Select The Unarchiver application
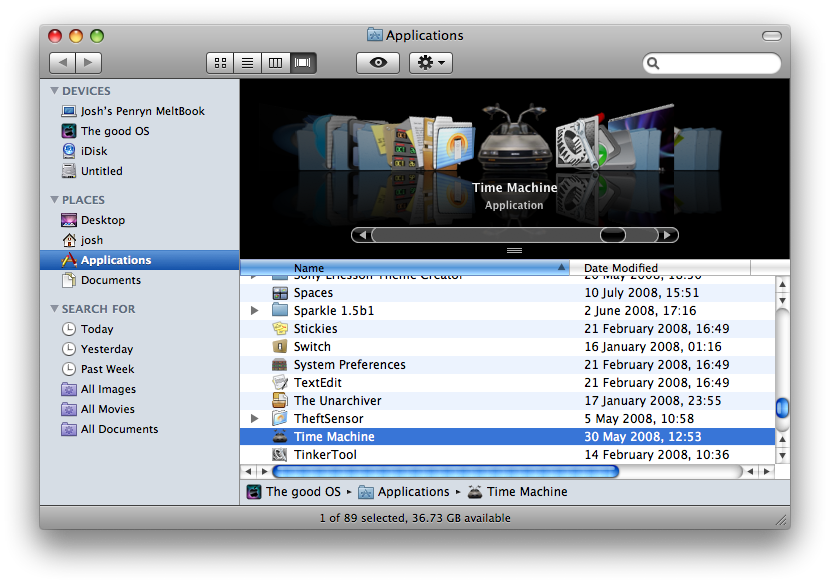The height and width of the screenshot is (584, 830). coord(507,401)
